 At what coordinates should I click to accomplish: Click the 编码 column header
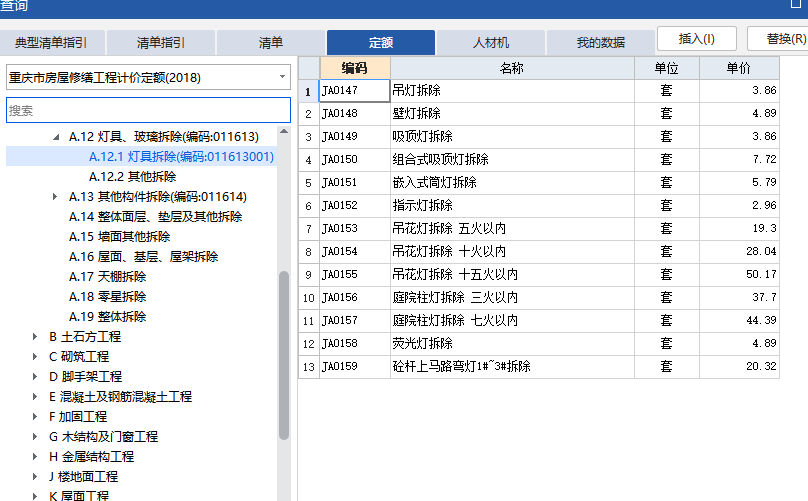click(x=355, y=68)
